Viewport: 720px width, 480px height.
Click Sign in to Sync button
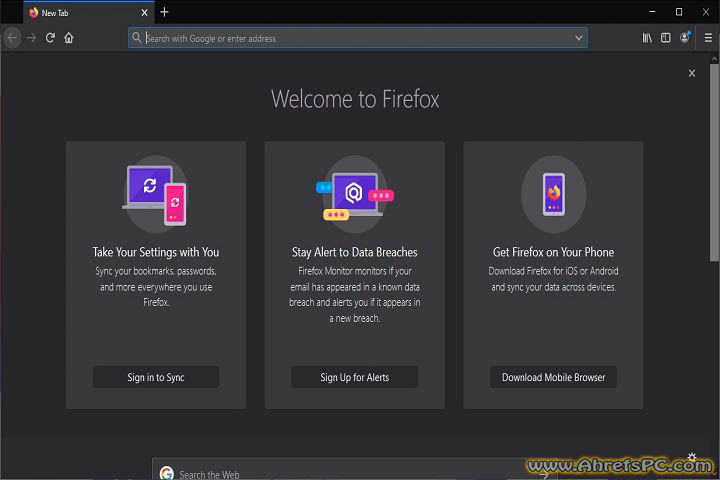[156, 377]
